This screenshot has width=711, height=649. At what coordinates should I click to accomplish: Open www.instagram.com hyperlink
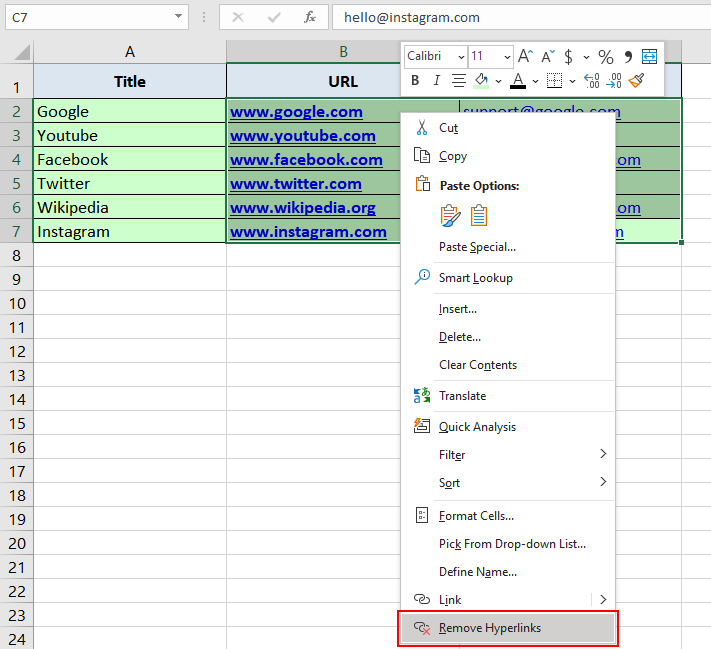[308, 232]
